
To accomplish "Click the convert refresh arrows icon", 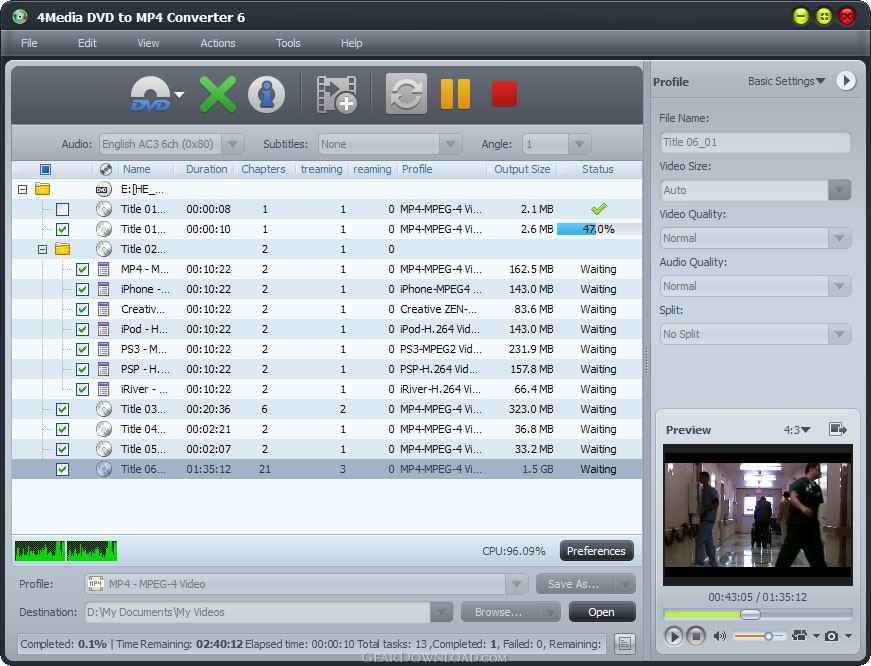I will [406, 93].
